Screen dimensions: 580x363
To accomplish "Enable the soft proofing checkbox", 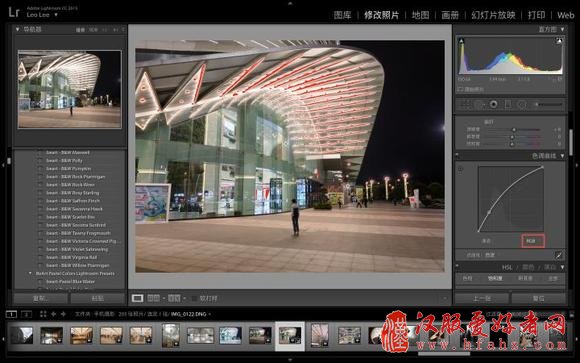I will (x=194, y=298).
